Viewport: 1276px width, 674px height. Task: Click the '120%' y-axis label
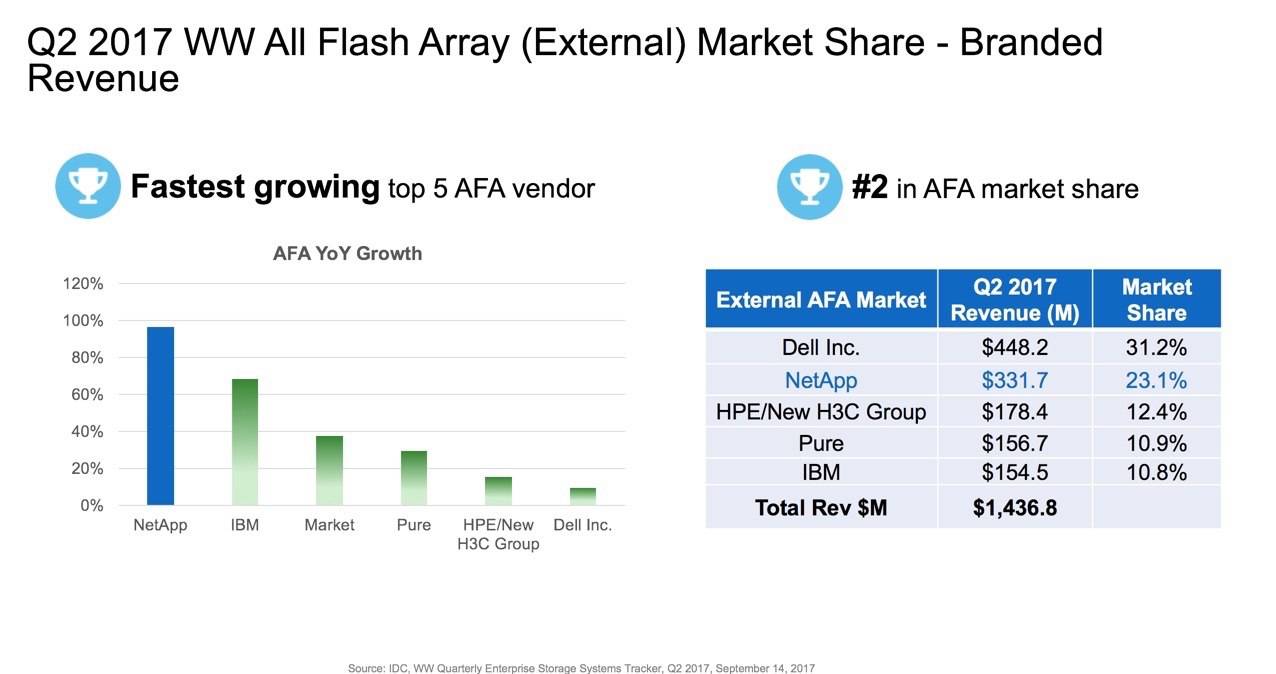pos(84,284)
